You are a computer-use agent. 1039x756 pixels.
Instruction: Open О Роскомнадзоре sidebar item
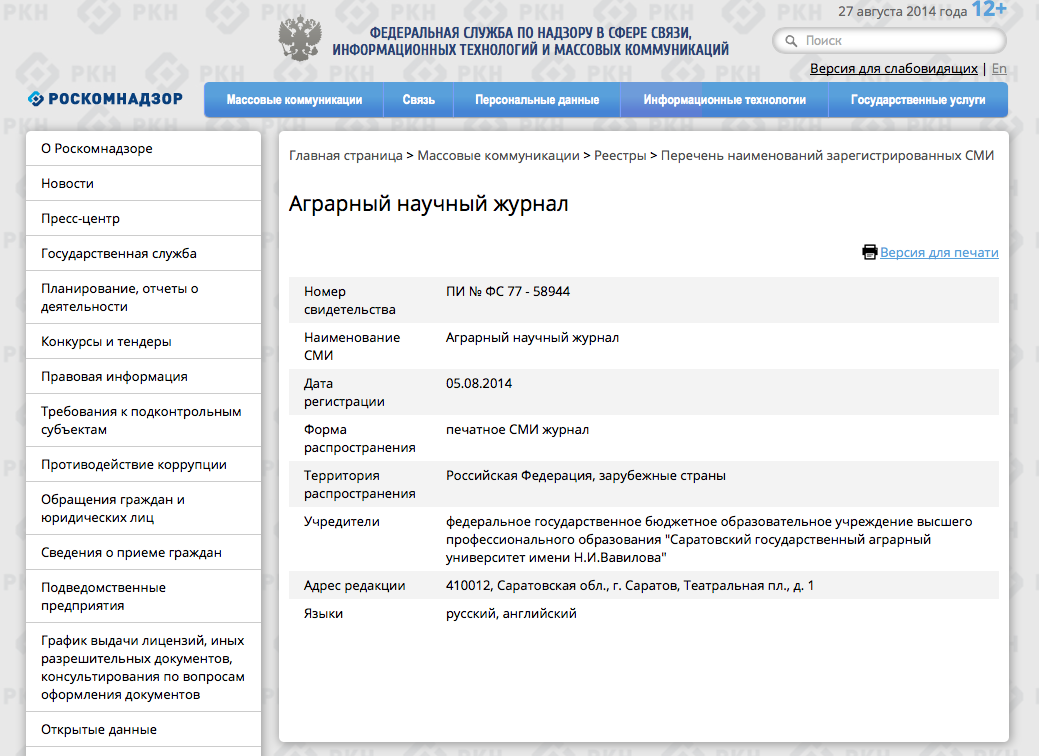143,148
